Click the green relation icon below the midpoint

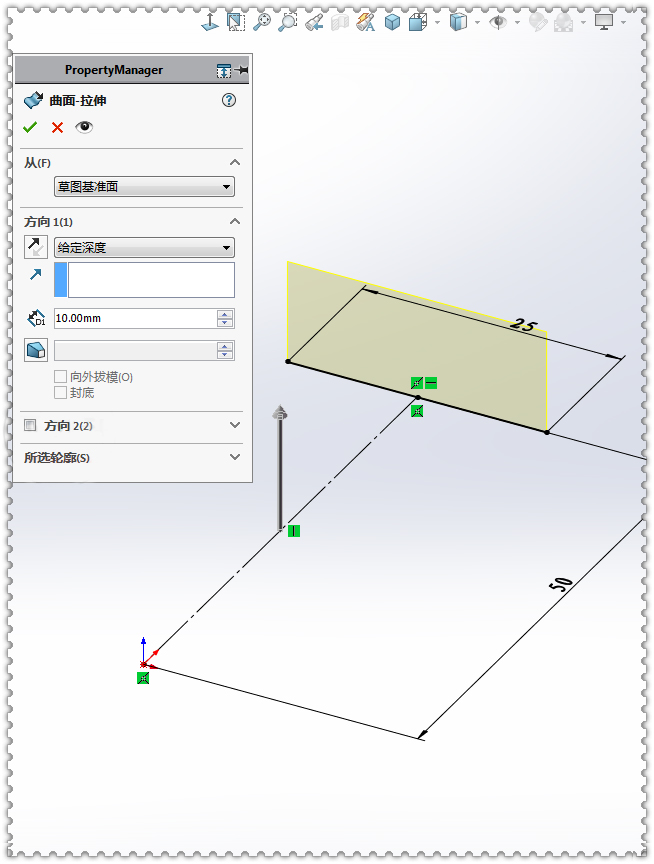[417, 411]
